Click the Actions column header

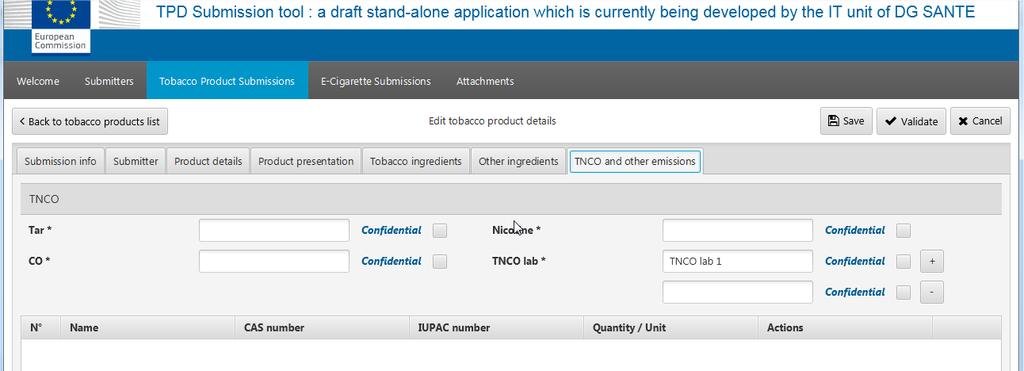[x=845, y=328]
